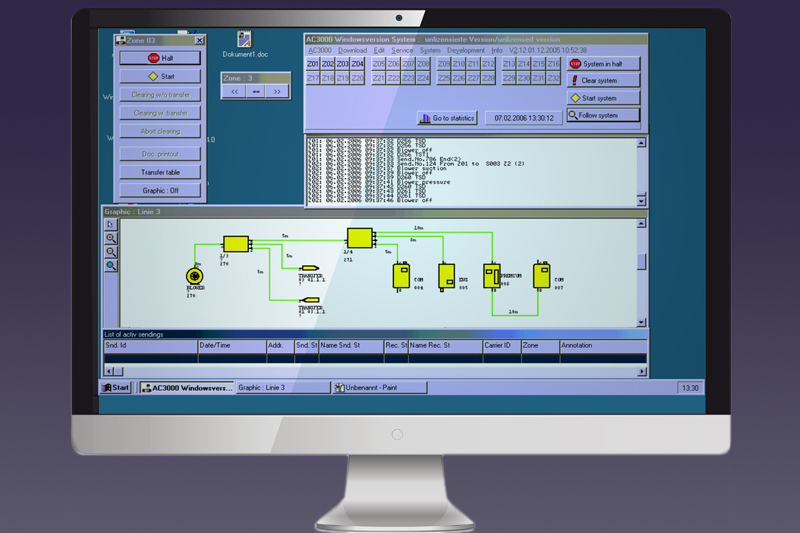Toggle zone button Z05

(x=379, y=64)
